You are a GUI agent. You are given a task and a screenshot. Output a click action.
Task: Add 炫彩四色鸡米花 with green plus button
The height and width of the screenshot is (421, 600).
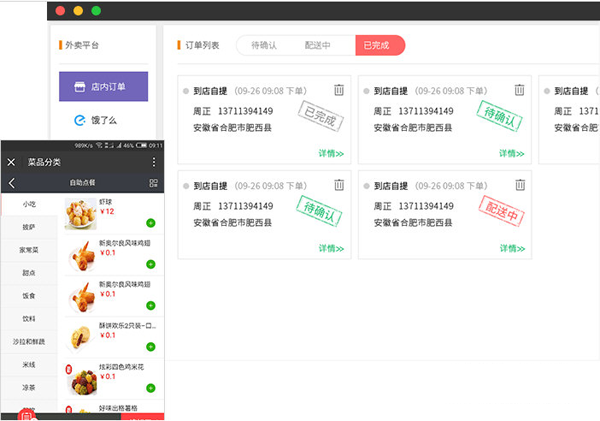(151, 388)
